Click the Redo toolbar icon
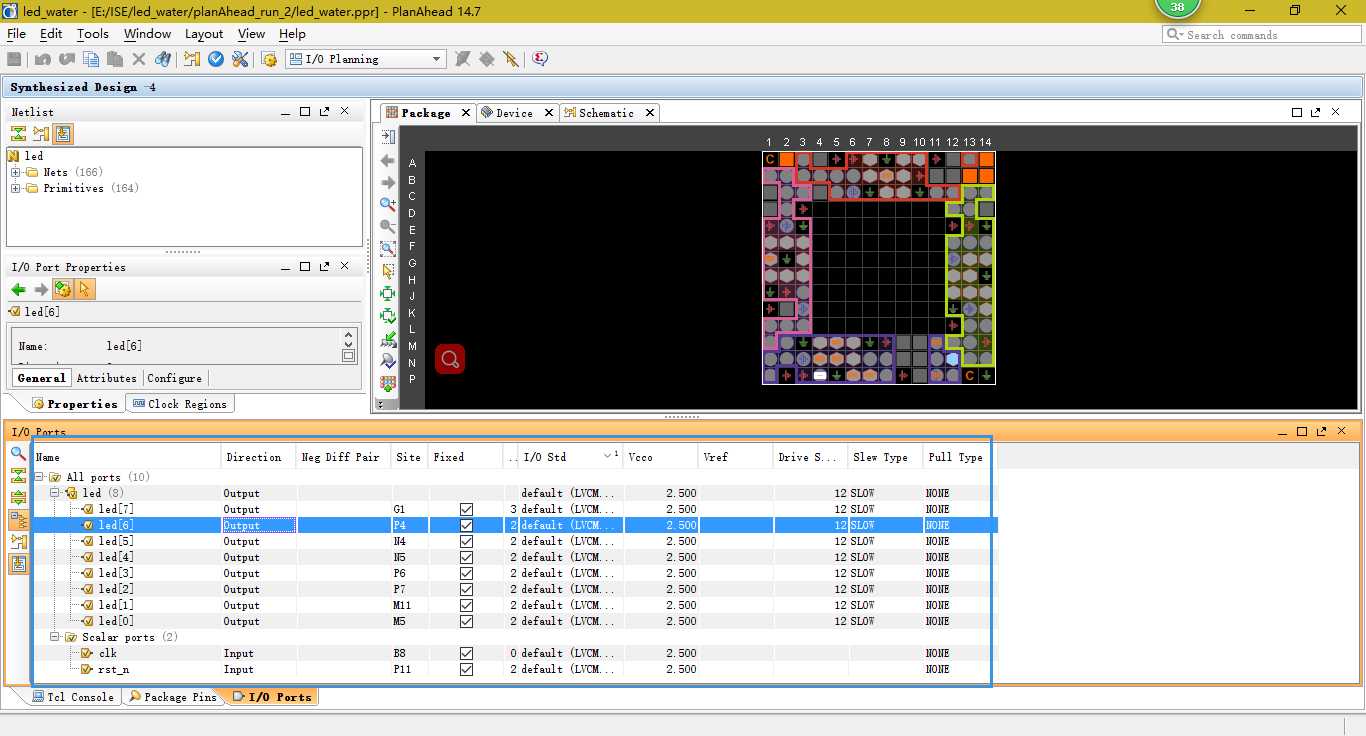 click(x=67, y=59)
